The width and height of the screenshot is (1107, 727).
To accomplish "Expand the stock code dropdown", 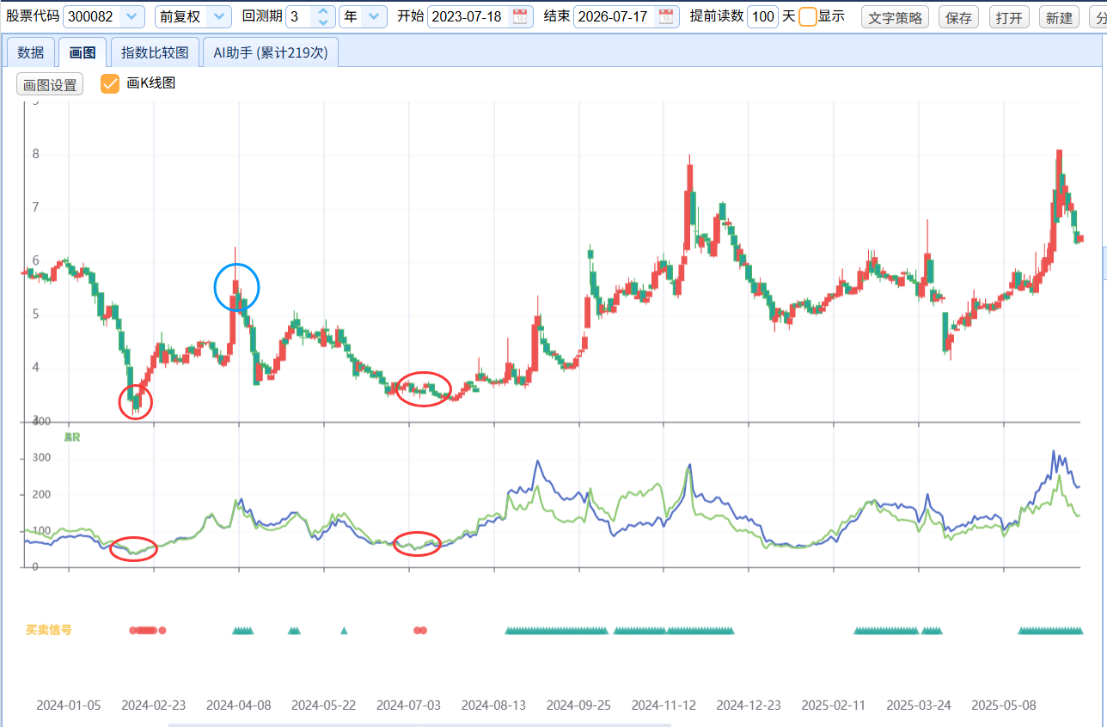I will click(131, 16).
